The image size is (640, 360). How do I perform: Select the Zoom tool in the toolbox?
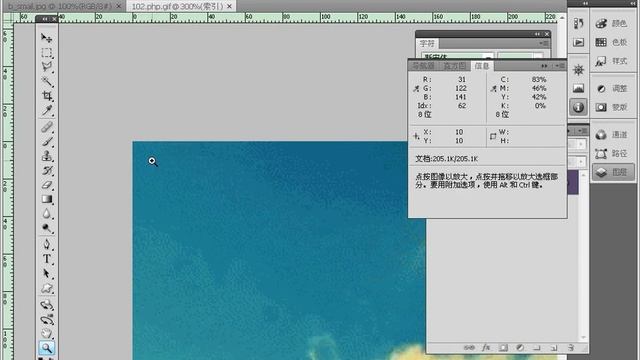click(x=47, y=348)
